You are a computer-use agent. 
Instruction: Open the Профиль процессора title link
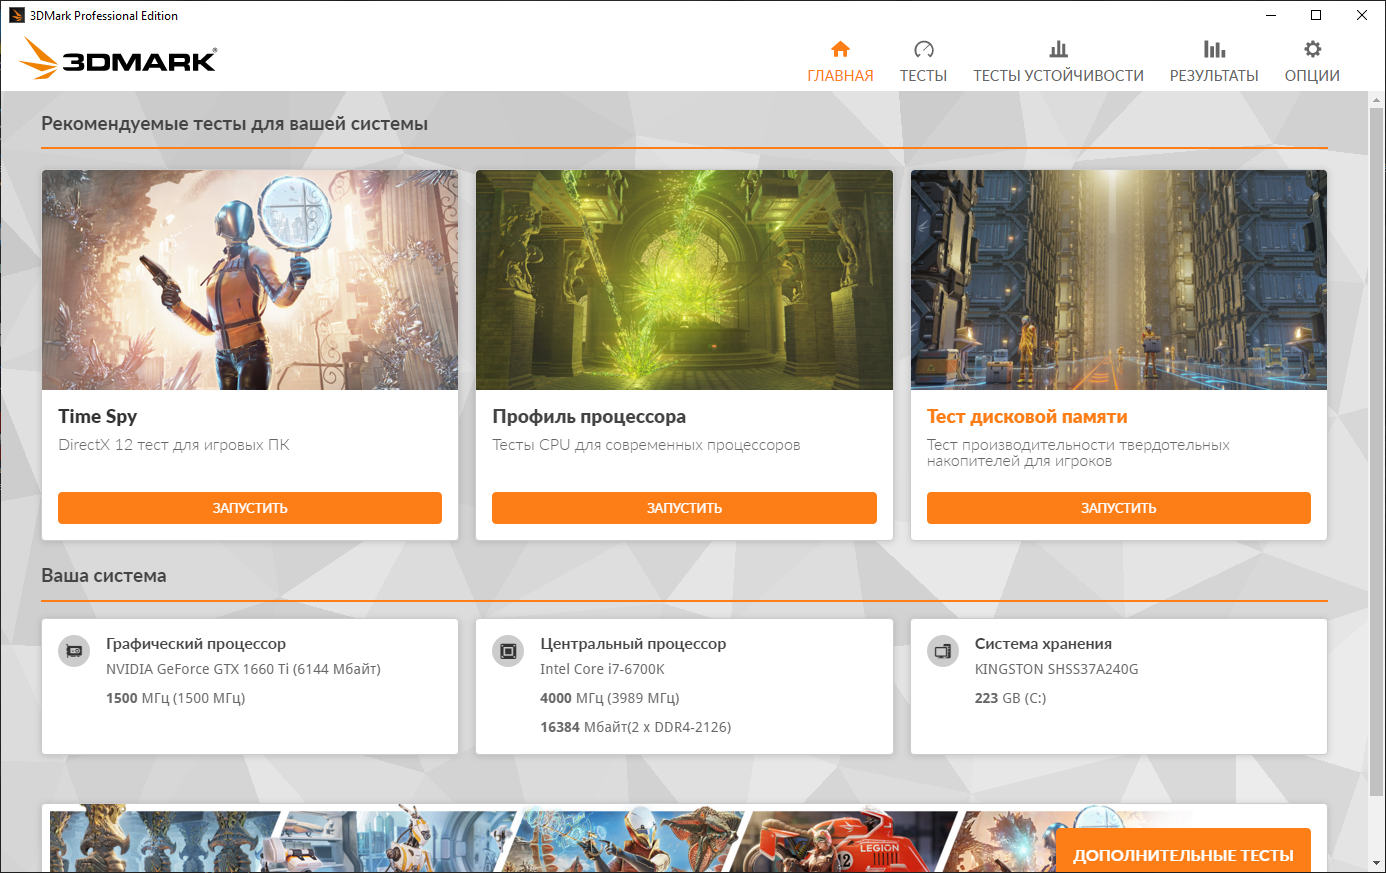coord(589,417)
